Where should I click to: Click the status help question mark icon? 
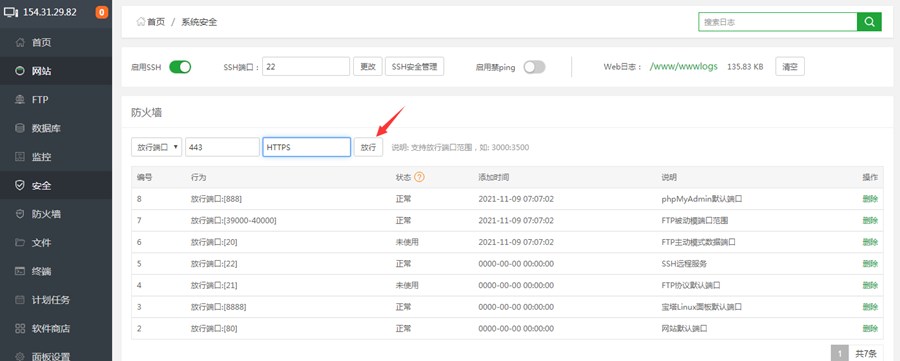[419, 177]
